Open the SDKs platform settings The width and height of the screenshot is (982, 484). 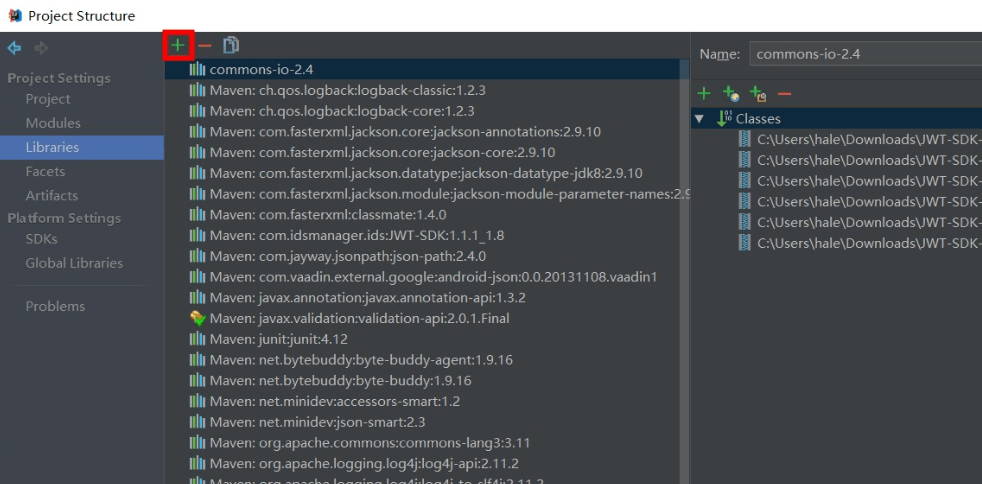(x=42, y=239)
